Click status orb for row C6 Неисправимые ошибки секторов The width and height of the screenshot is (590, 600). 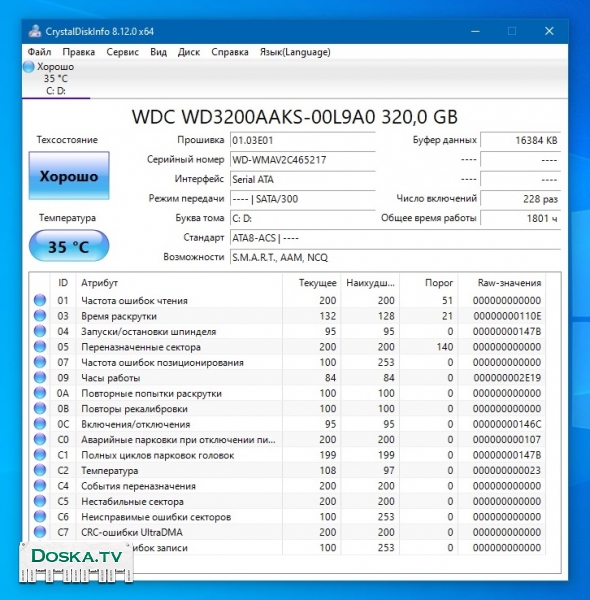40,517
